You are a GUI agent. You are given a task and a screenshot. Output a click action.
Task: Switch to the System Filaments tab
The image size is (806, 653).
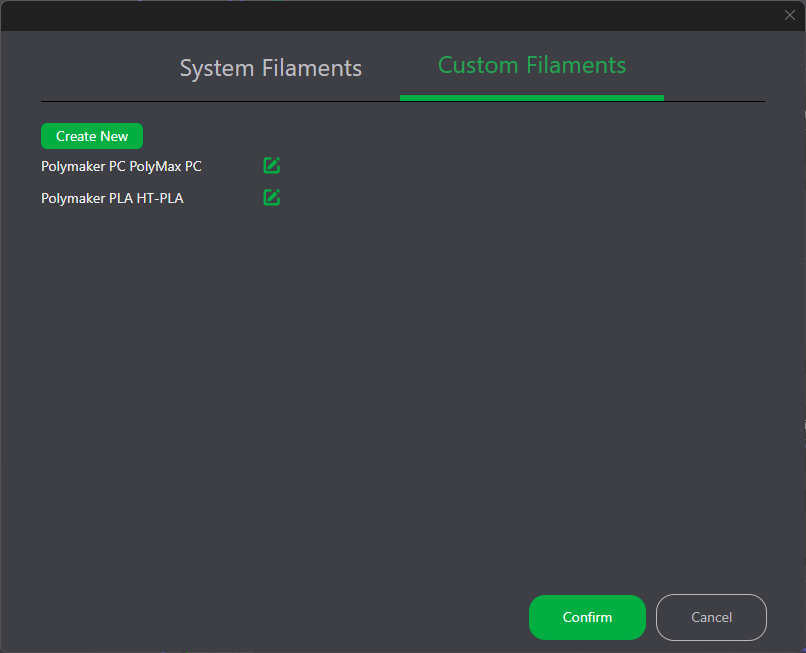pyautogui.click(x=271, y=68)
